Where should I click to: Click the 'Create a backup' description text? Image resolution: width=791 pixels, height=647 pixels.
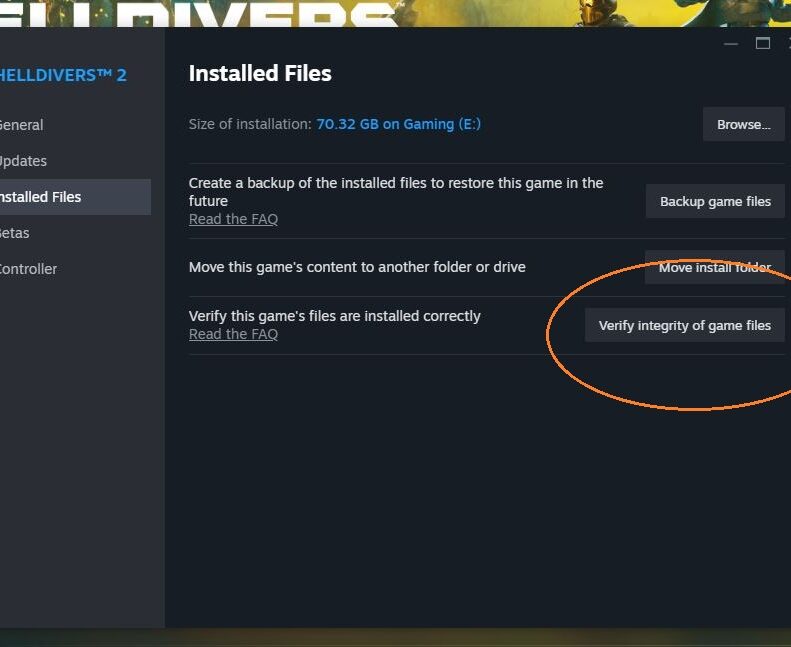[396, 192]
